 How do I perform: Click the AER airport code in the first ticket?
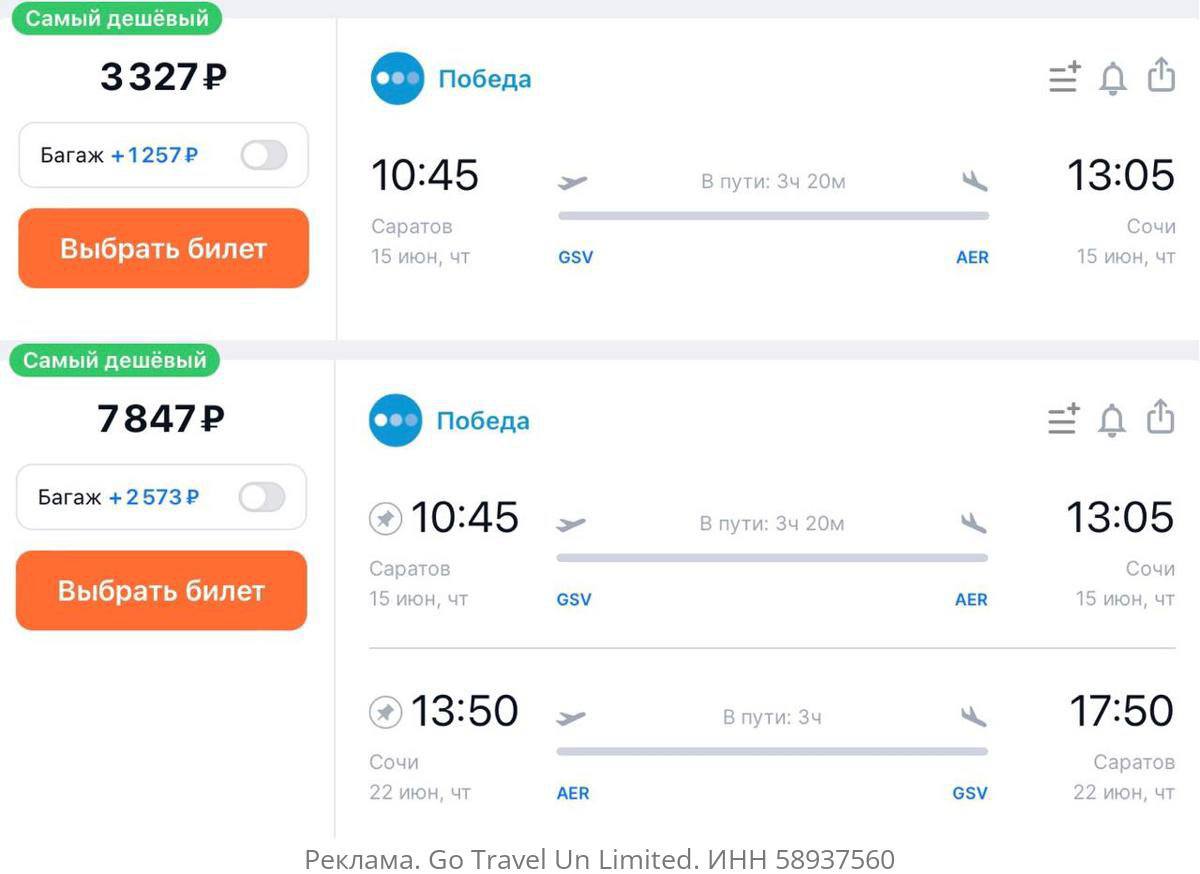click(x=972, y=257)
